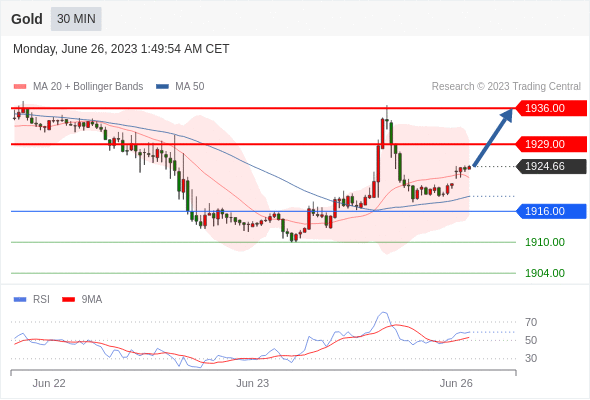Viewport: 590px width, 400px height.
Task: Click the MA 50 legend label
Action: tap(190, 87)
